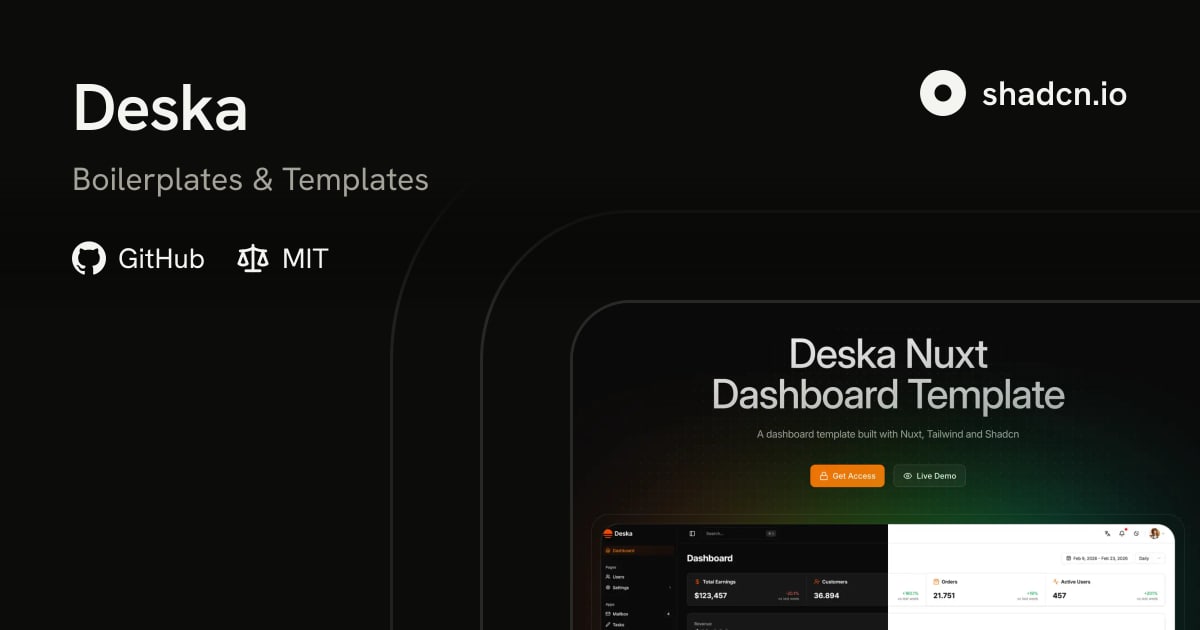
Task: Click the shadcn.io circular logo
Action: pyautogui.click(x=943, y=93)
